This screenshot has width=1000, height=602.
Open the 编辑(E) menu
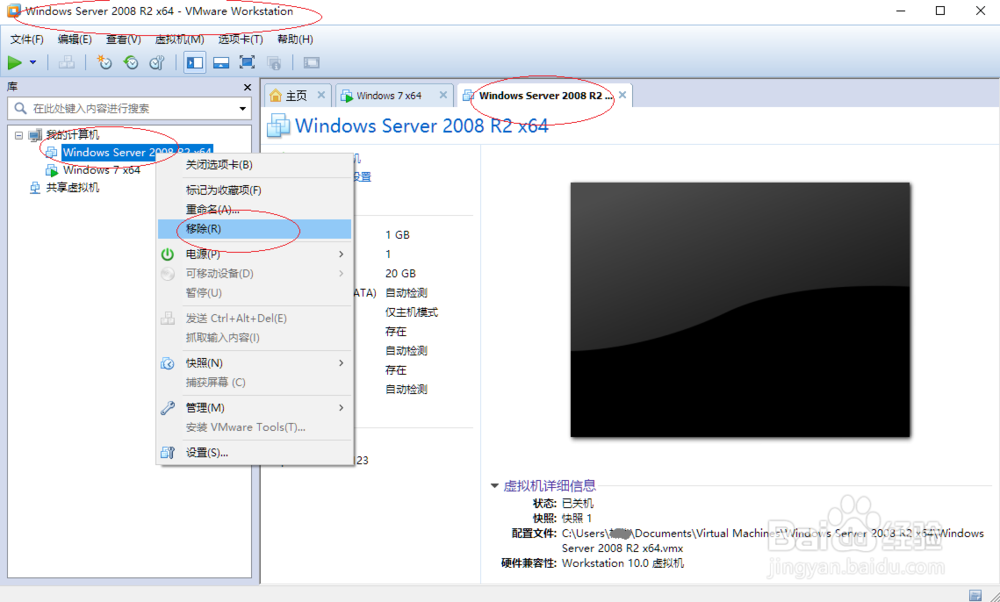point(75,40)
